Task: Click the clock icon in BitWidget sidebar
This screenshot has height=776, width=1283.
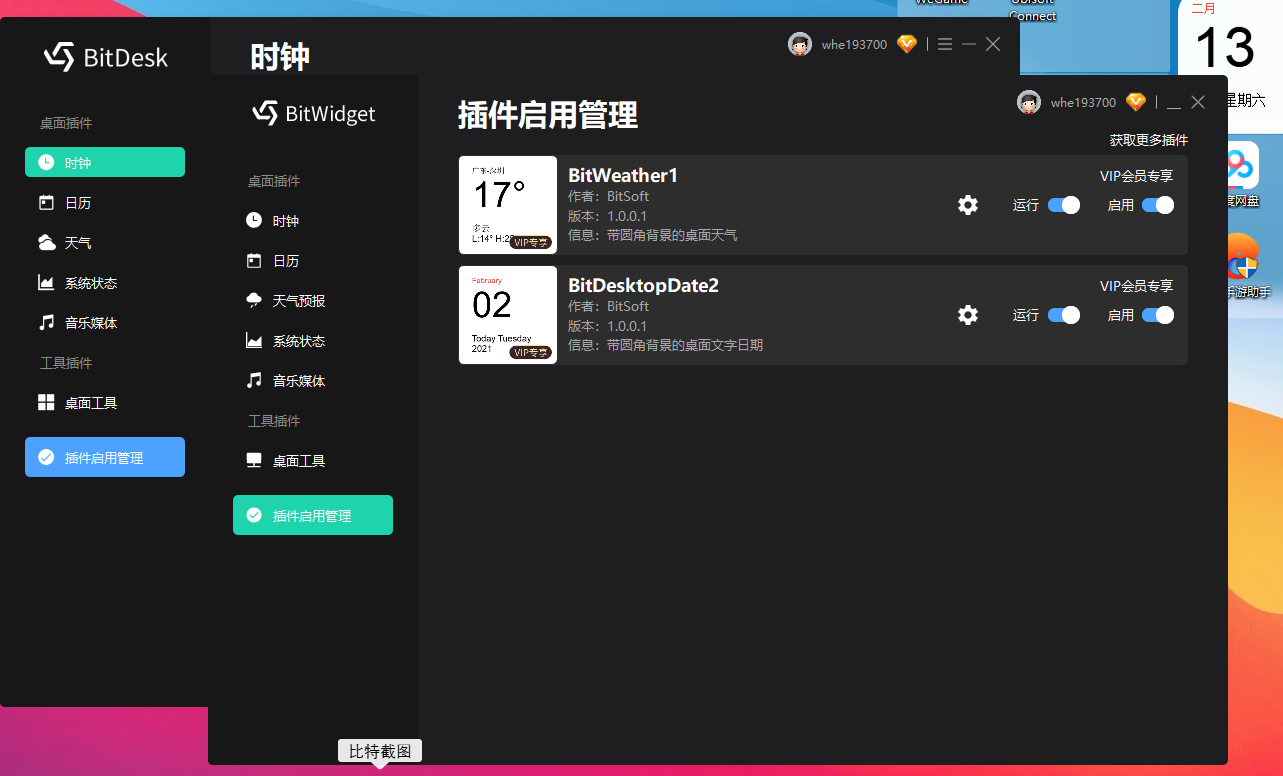Action: click(x=254, y=220)
